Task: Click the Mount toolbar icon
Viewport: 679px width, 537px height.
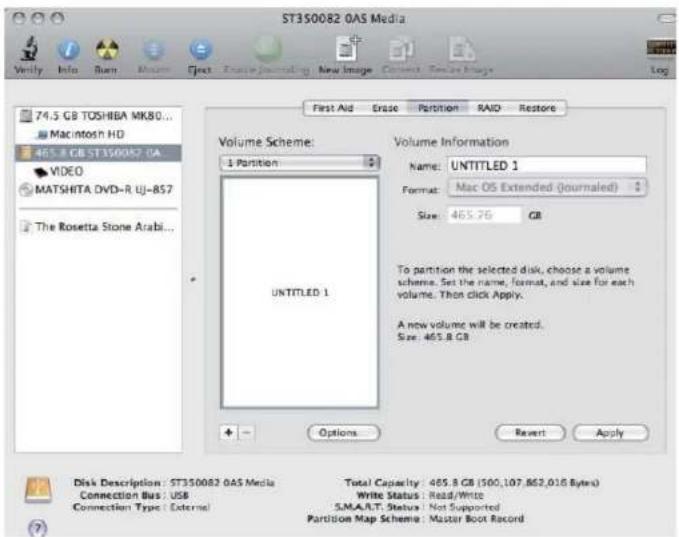Action: 153,51
